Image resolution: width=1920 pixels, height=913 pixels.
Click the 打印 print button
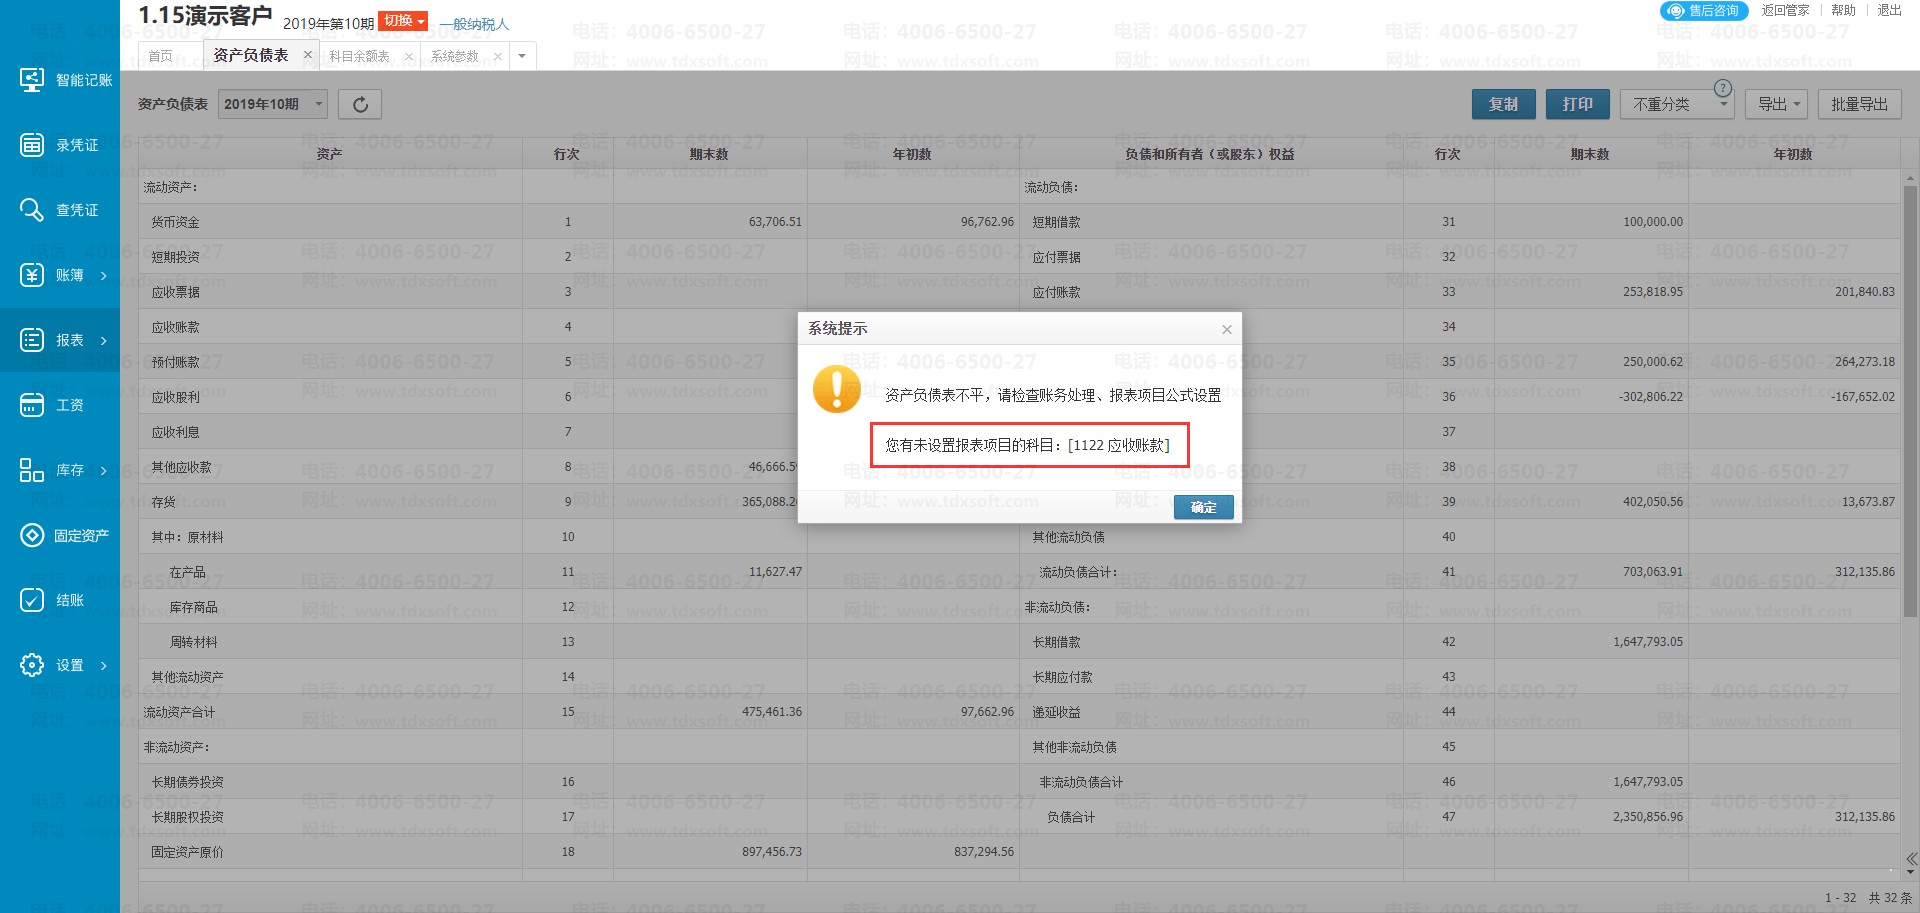tap(1577, 104)
